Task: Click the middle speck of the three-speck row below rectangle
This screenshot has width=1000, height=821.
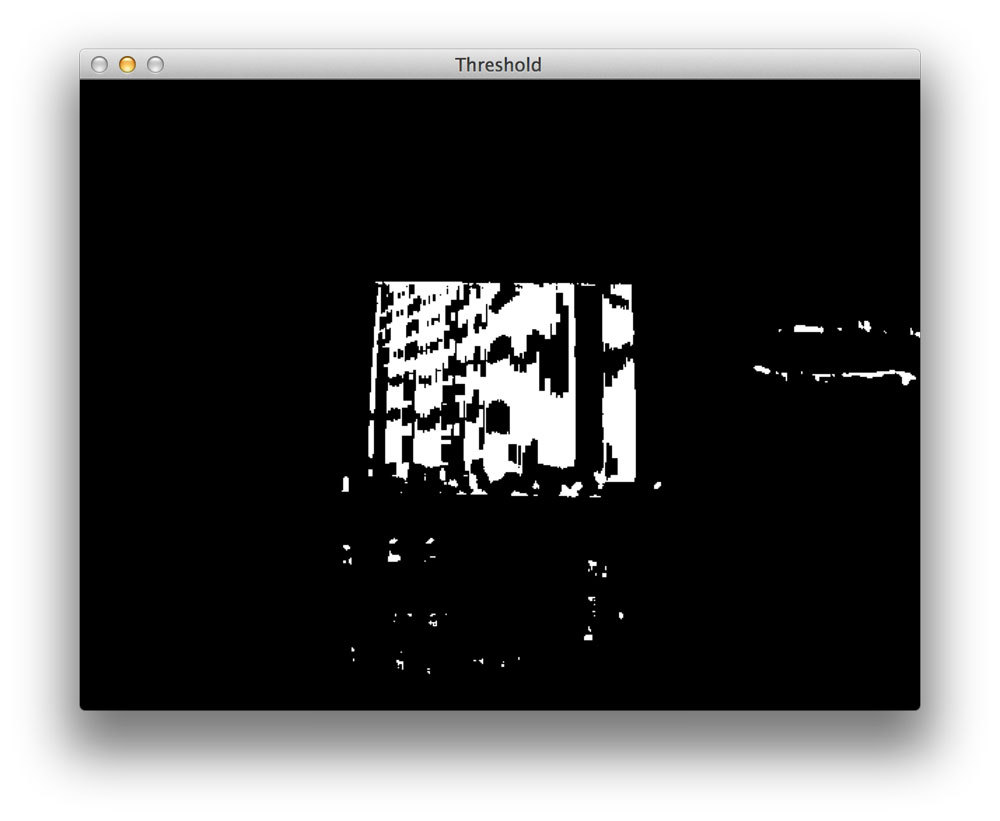Action: pos(393,551)
